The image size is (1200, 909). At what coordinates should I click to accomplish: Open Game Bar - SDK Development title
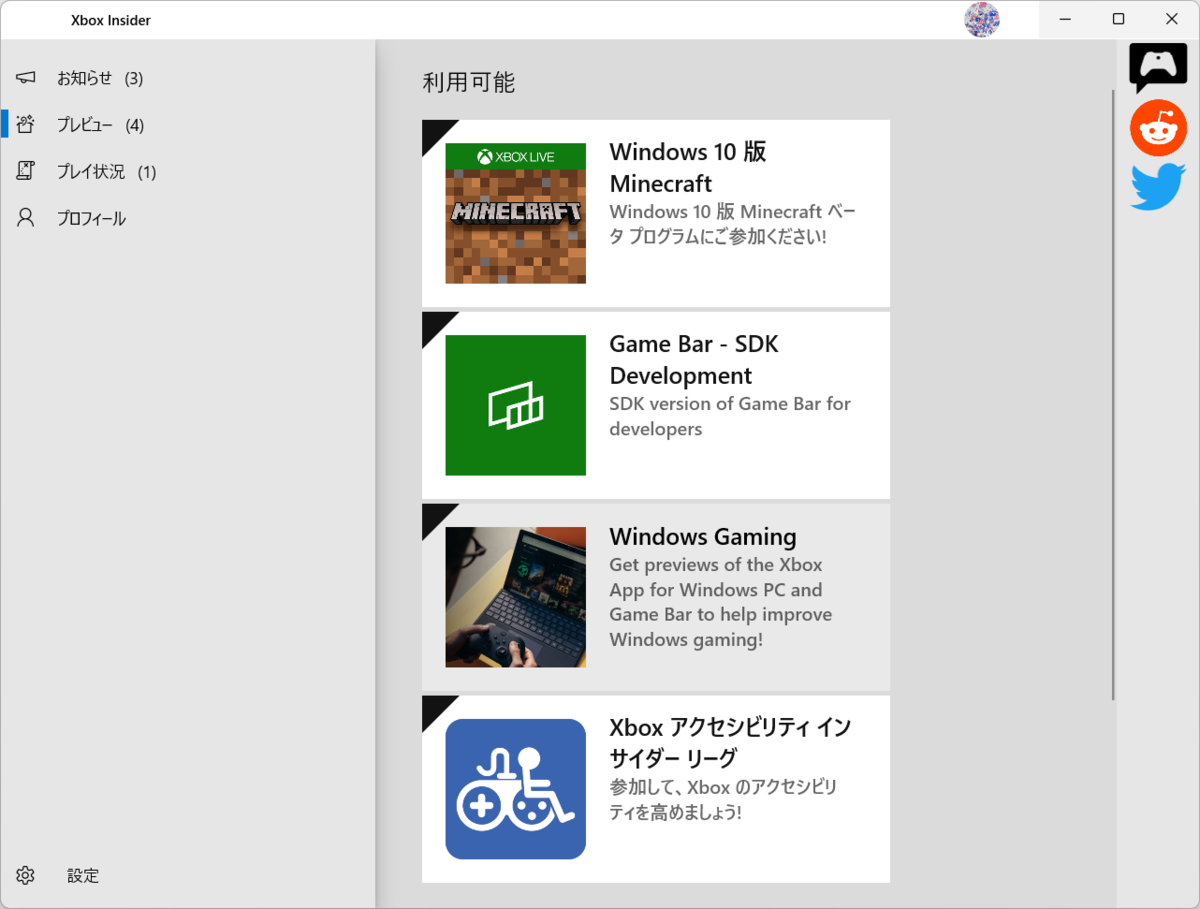[695, 360]
